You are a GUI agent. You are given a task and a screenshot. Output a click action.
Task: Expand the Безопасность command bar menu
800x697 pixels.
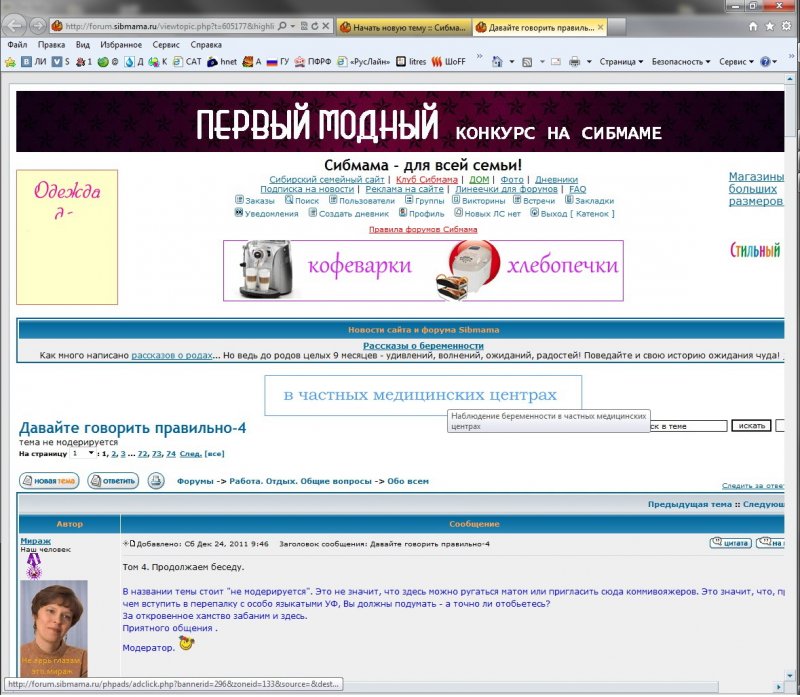pos(681,62)
